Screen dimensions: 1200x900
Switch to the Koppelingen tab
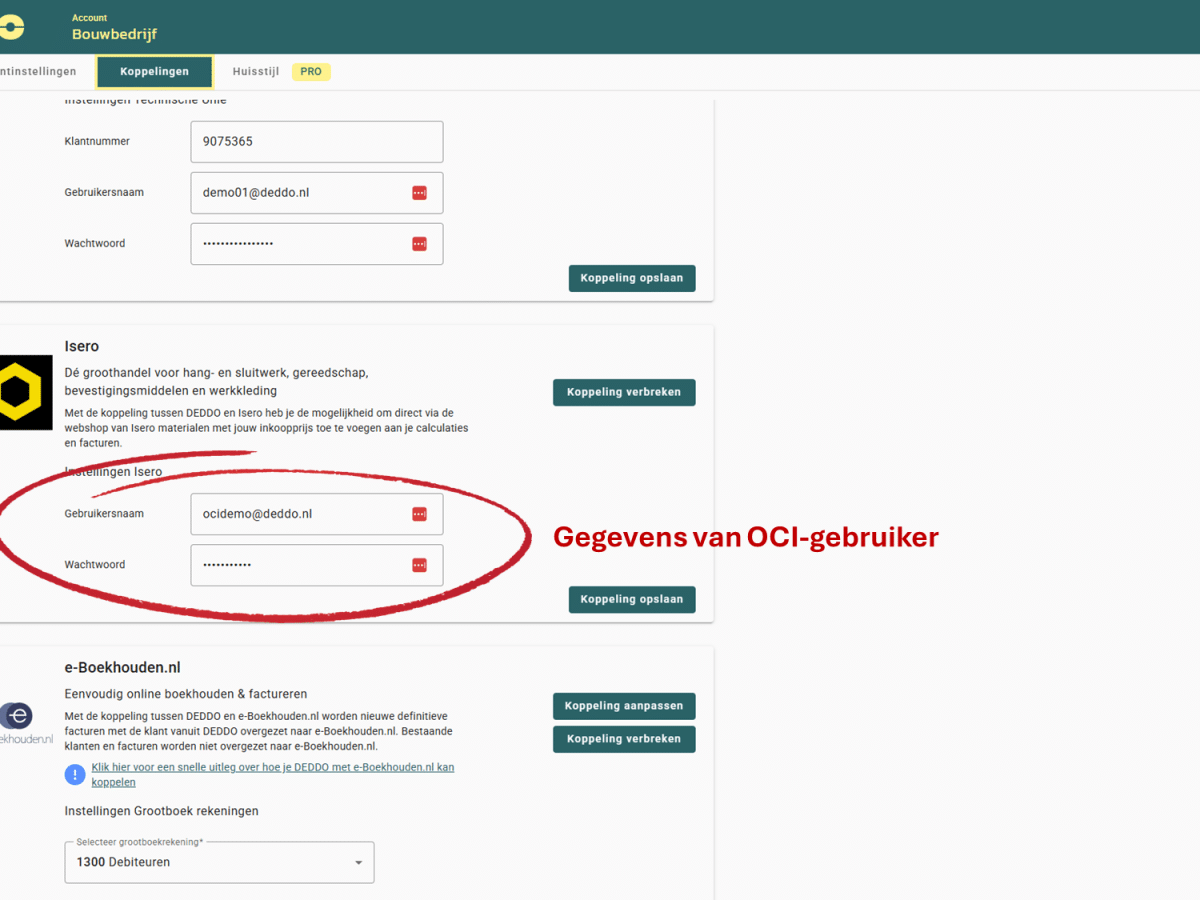(154, 72)
